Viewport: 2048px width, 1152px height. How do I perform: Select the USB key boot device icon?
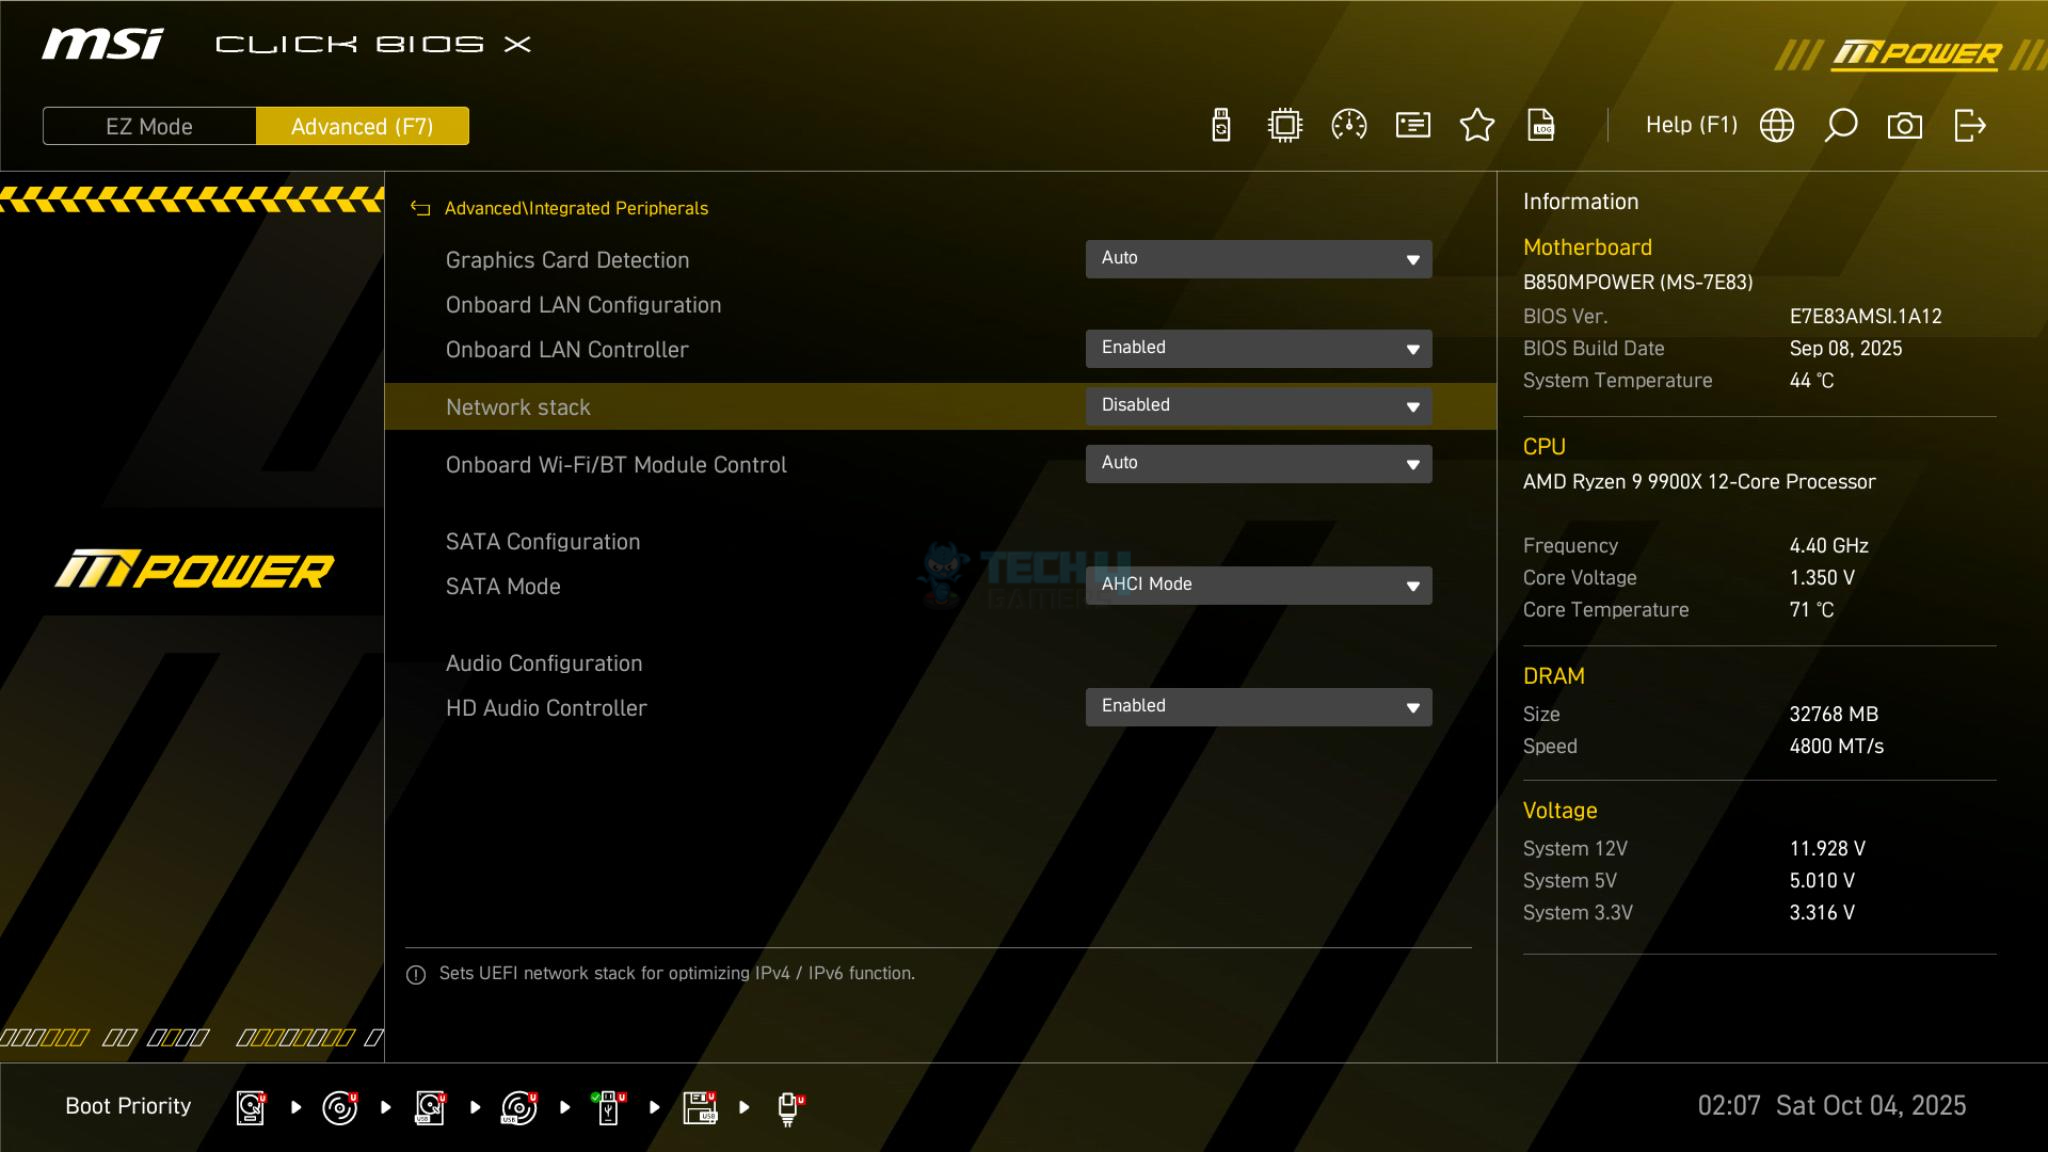pos(609,1107)
